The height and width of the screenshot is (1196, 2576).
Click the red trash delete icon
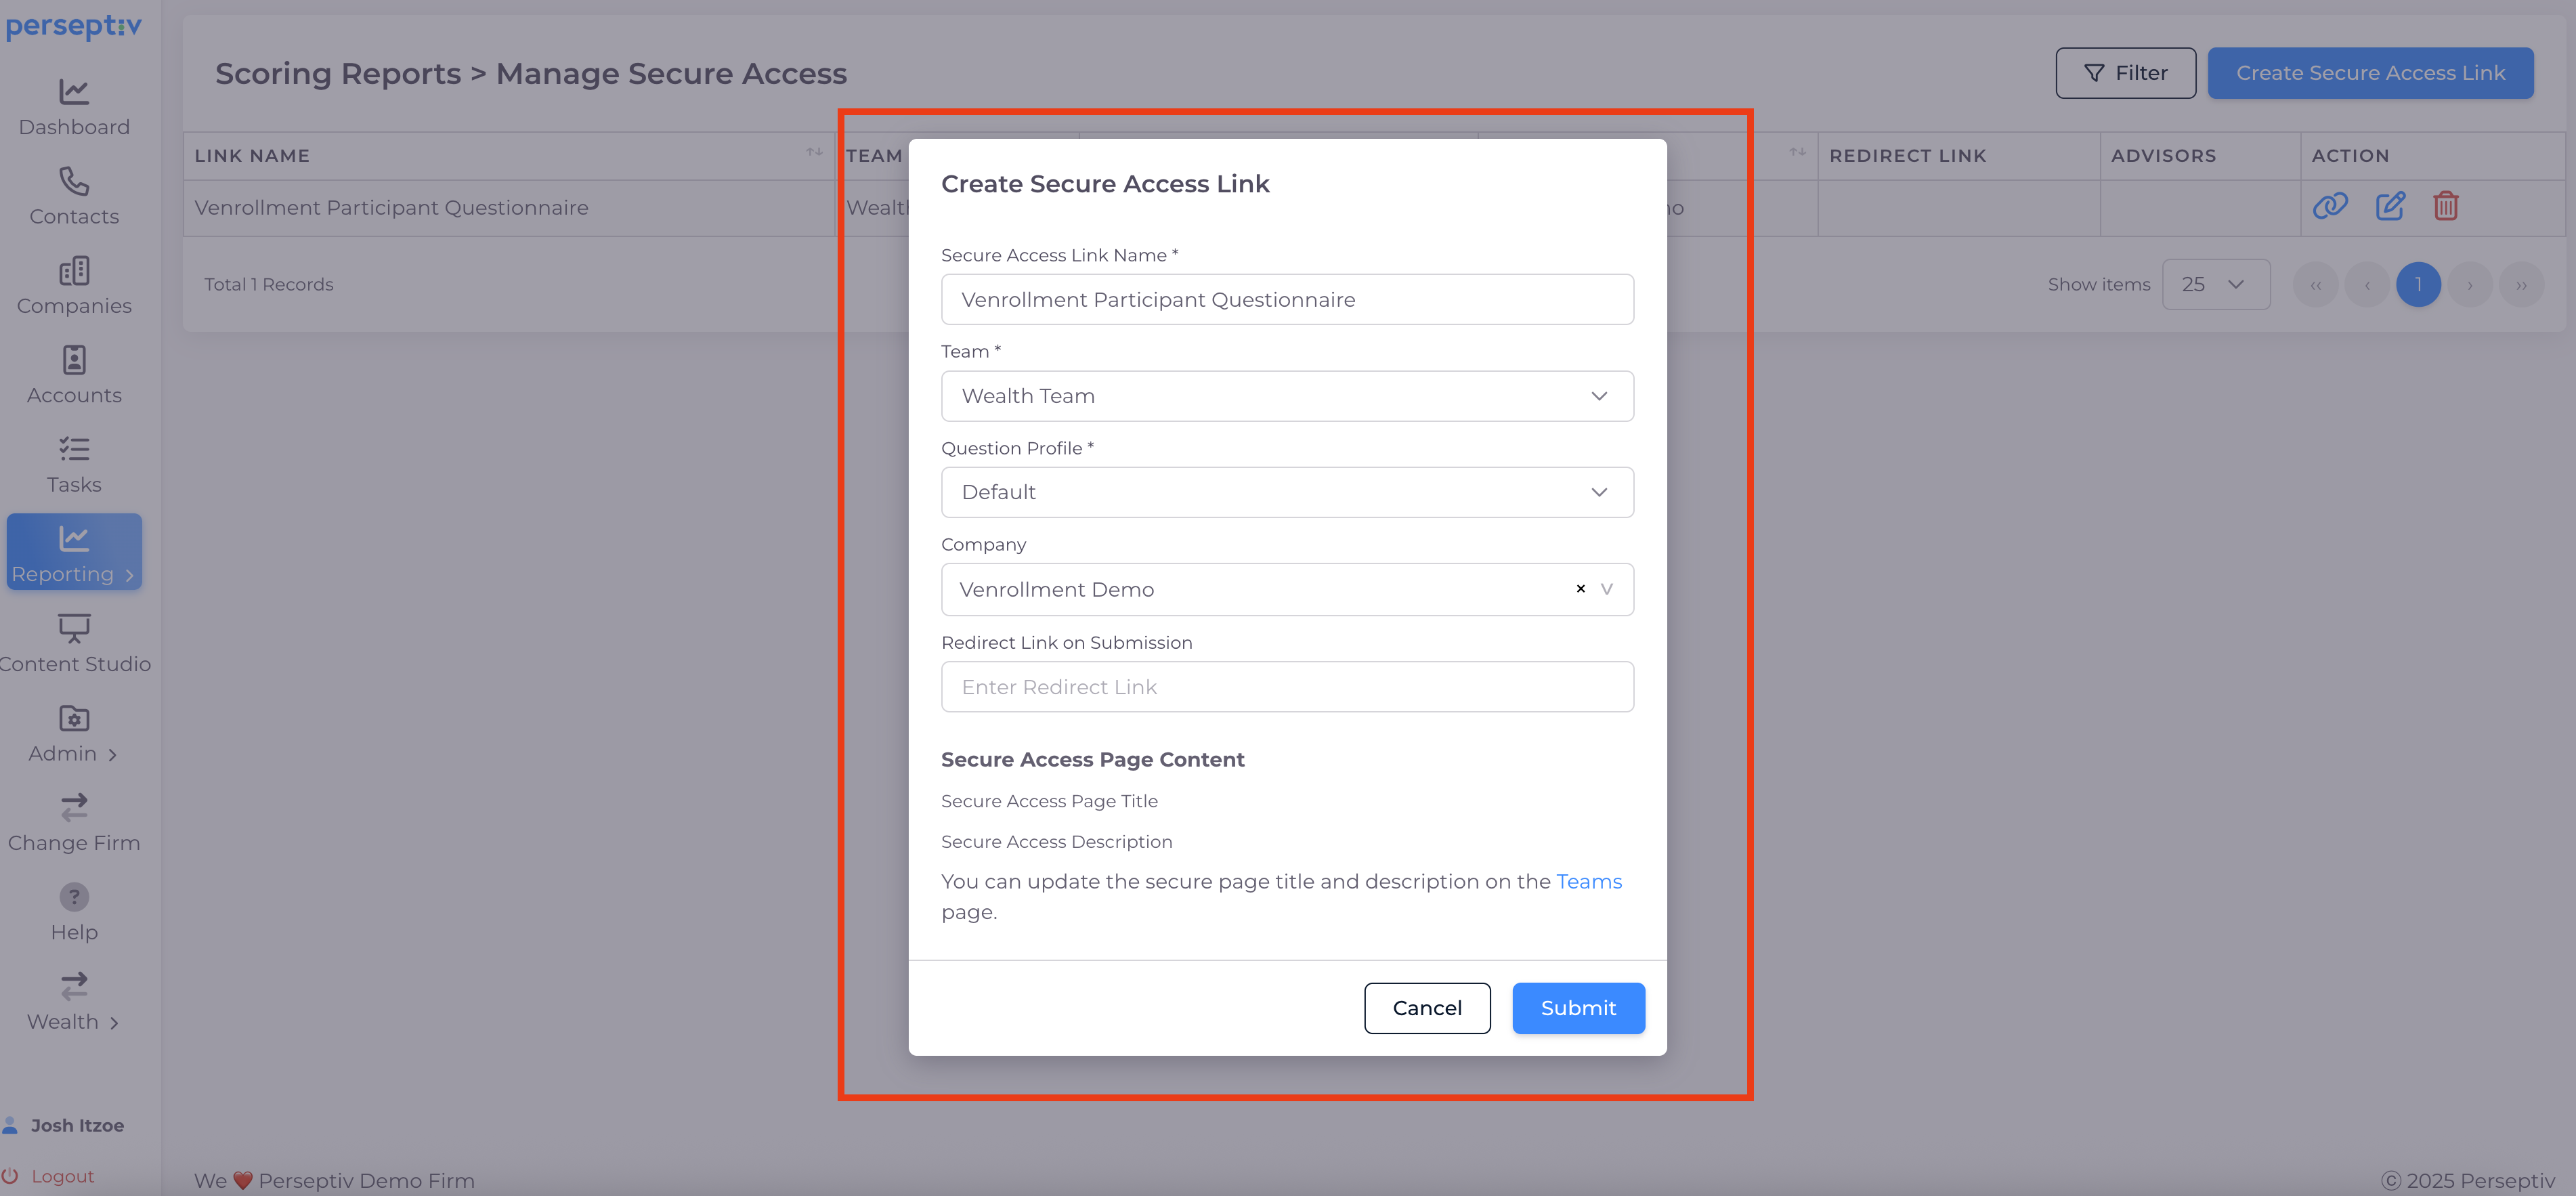point(2445,206)
